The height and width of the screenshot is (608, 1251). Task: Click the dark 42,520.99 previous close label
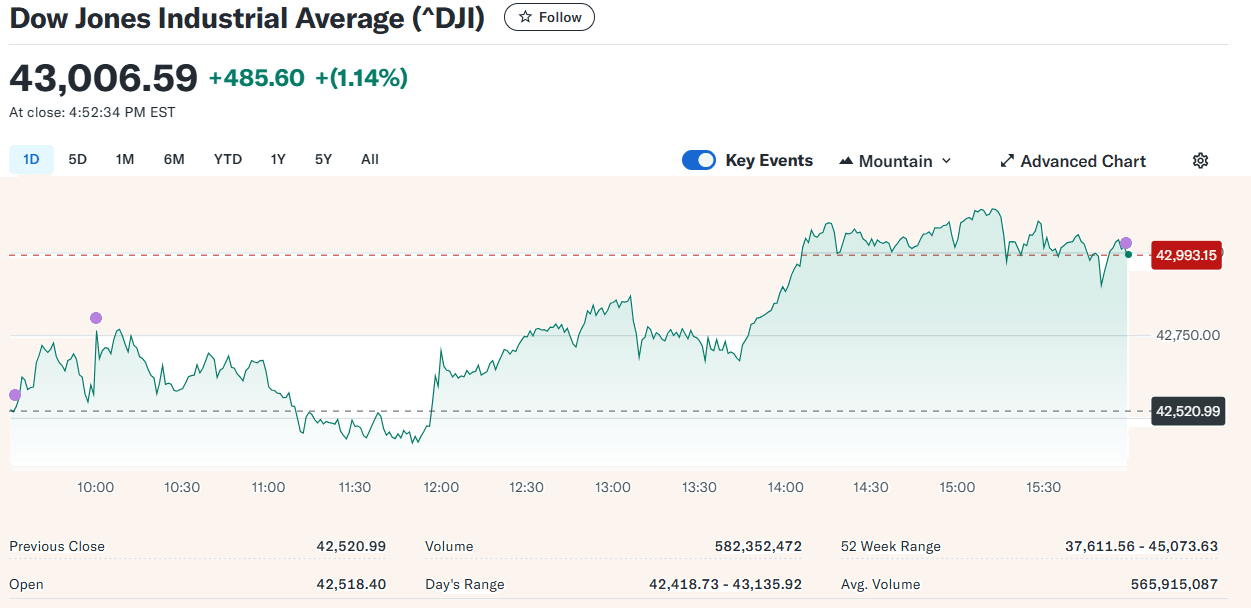click(1188, 411)
